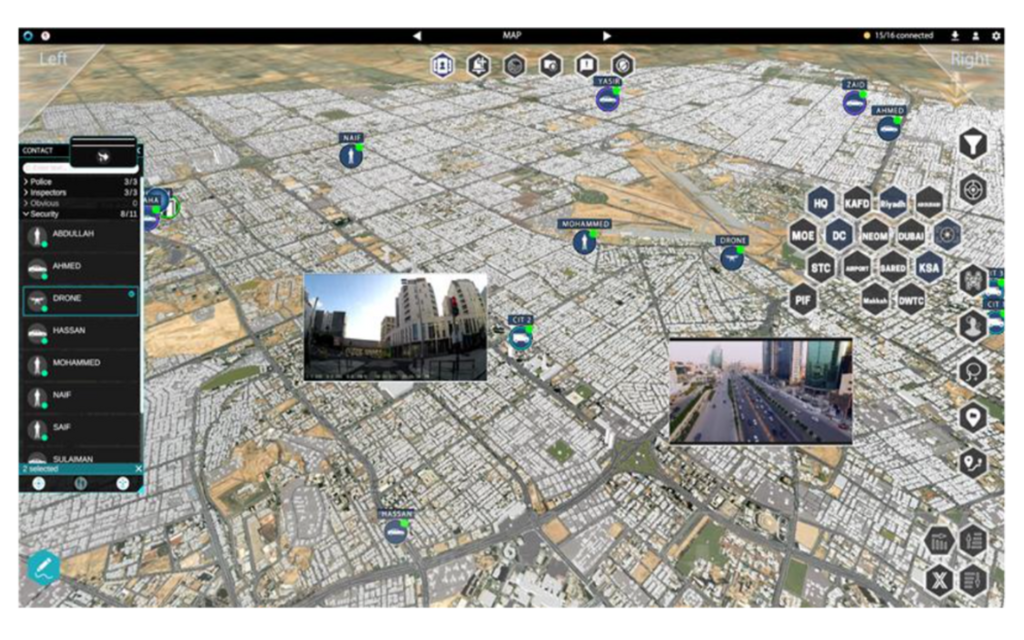The height and width of the screenshot is (640, 1024).
Task: Click the download icon in the top bar
Action: [x=957, y=35]
